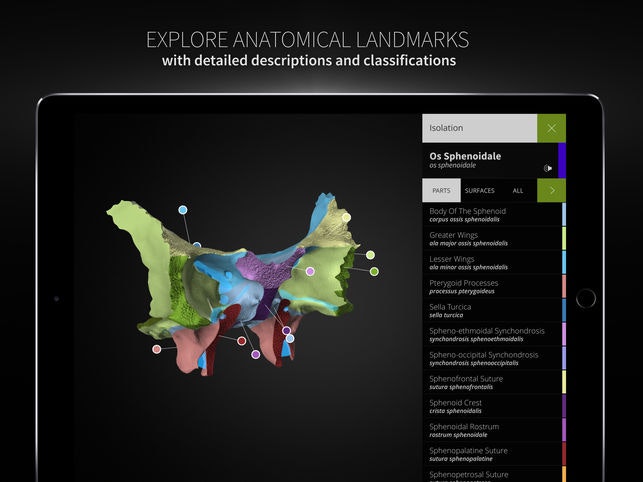The height and width of the screenshot is (482, 643).
Task: Click the Isolation search field
Action: (479, 128)
